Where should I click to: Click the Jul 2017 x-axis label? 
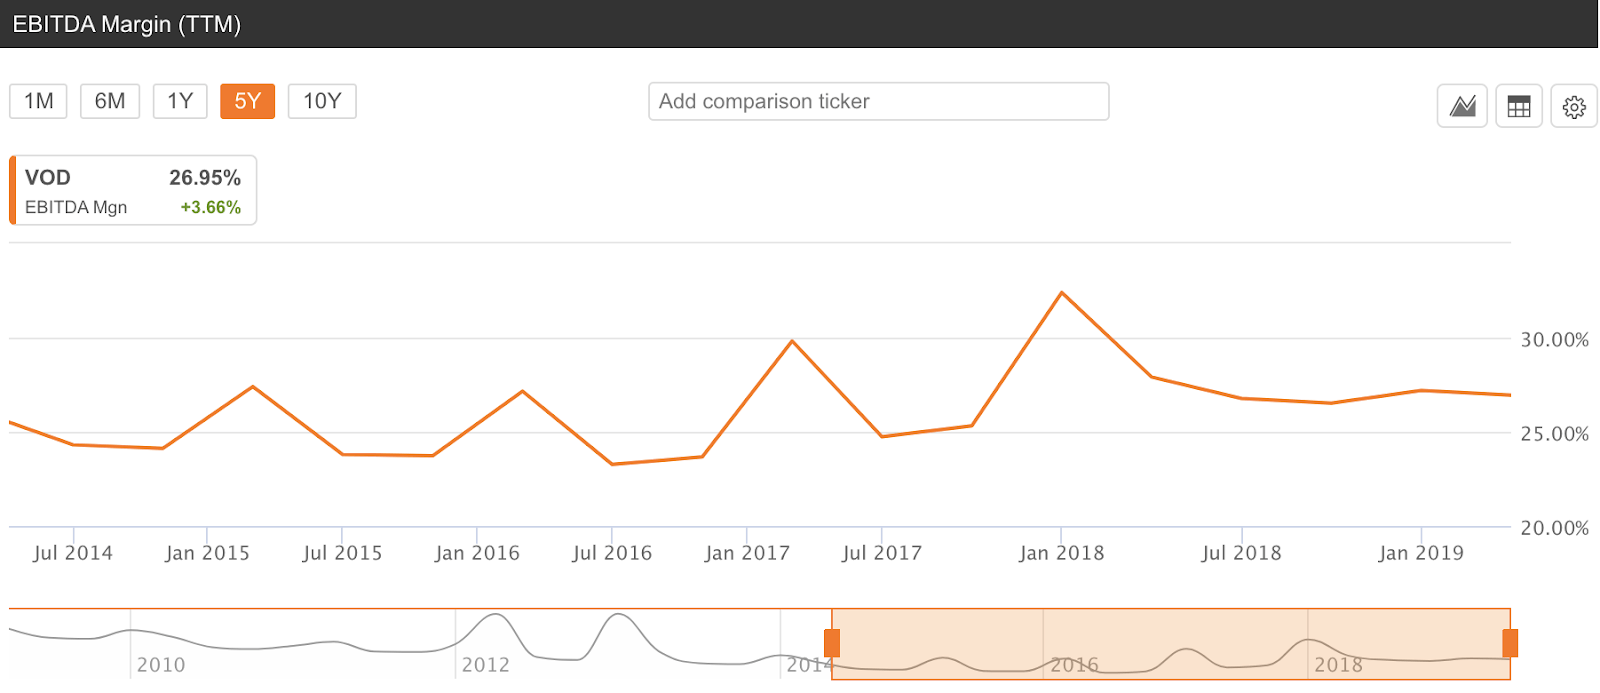point(882,553)
